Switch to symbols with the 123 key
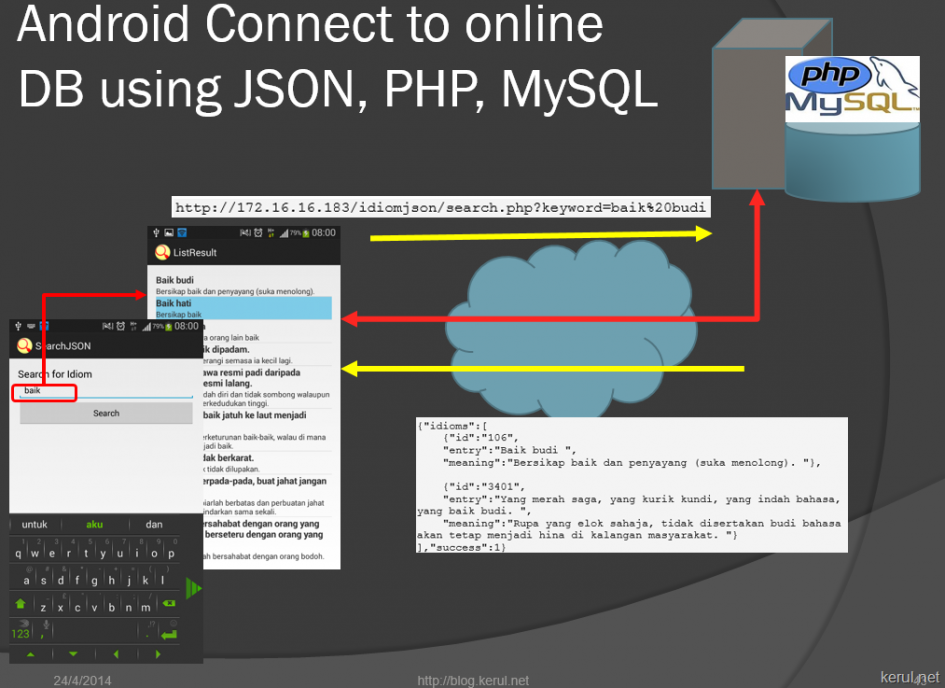This screenshot has height=688, width=945. tap(19, 633)
